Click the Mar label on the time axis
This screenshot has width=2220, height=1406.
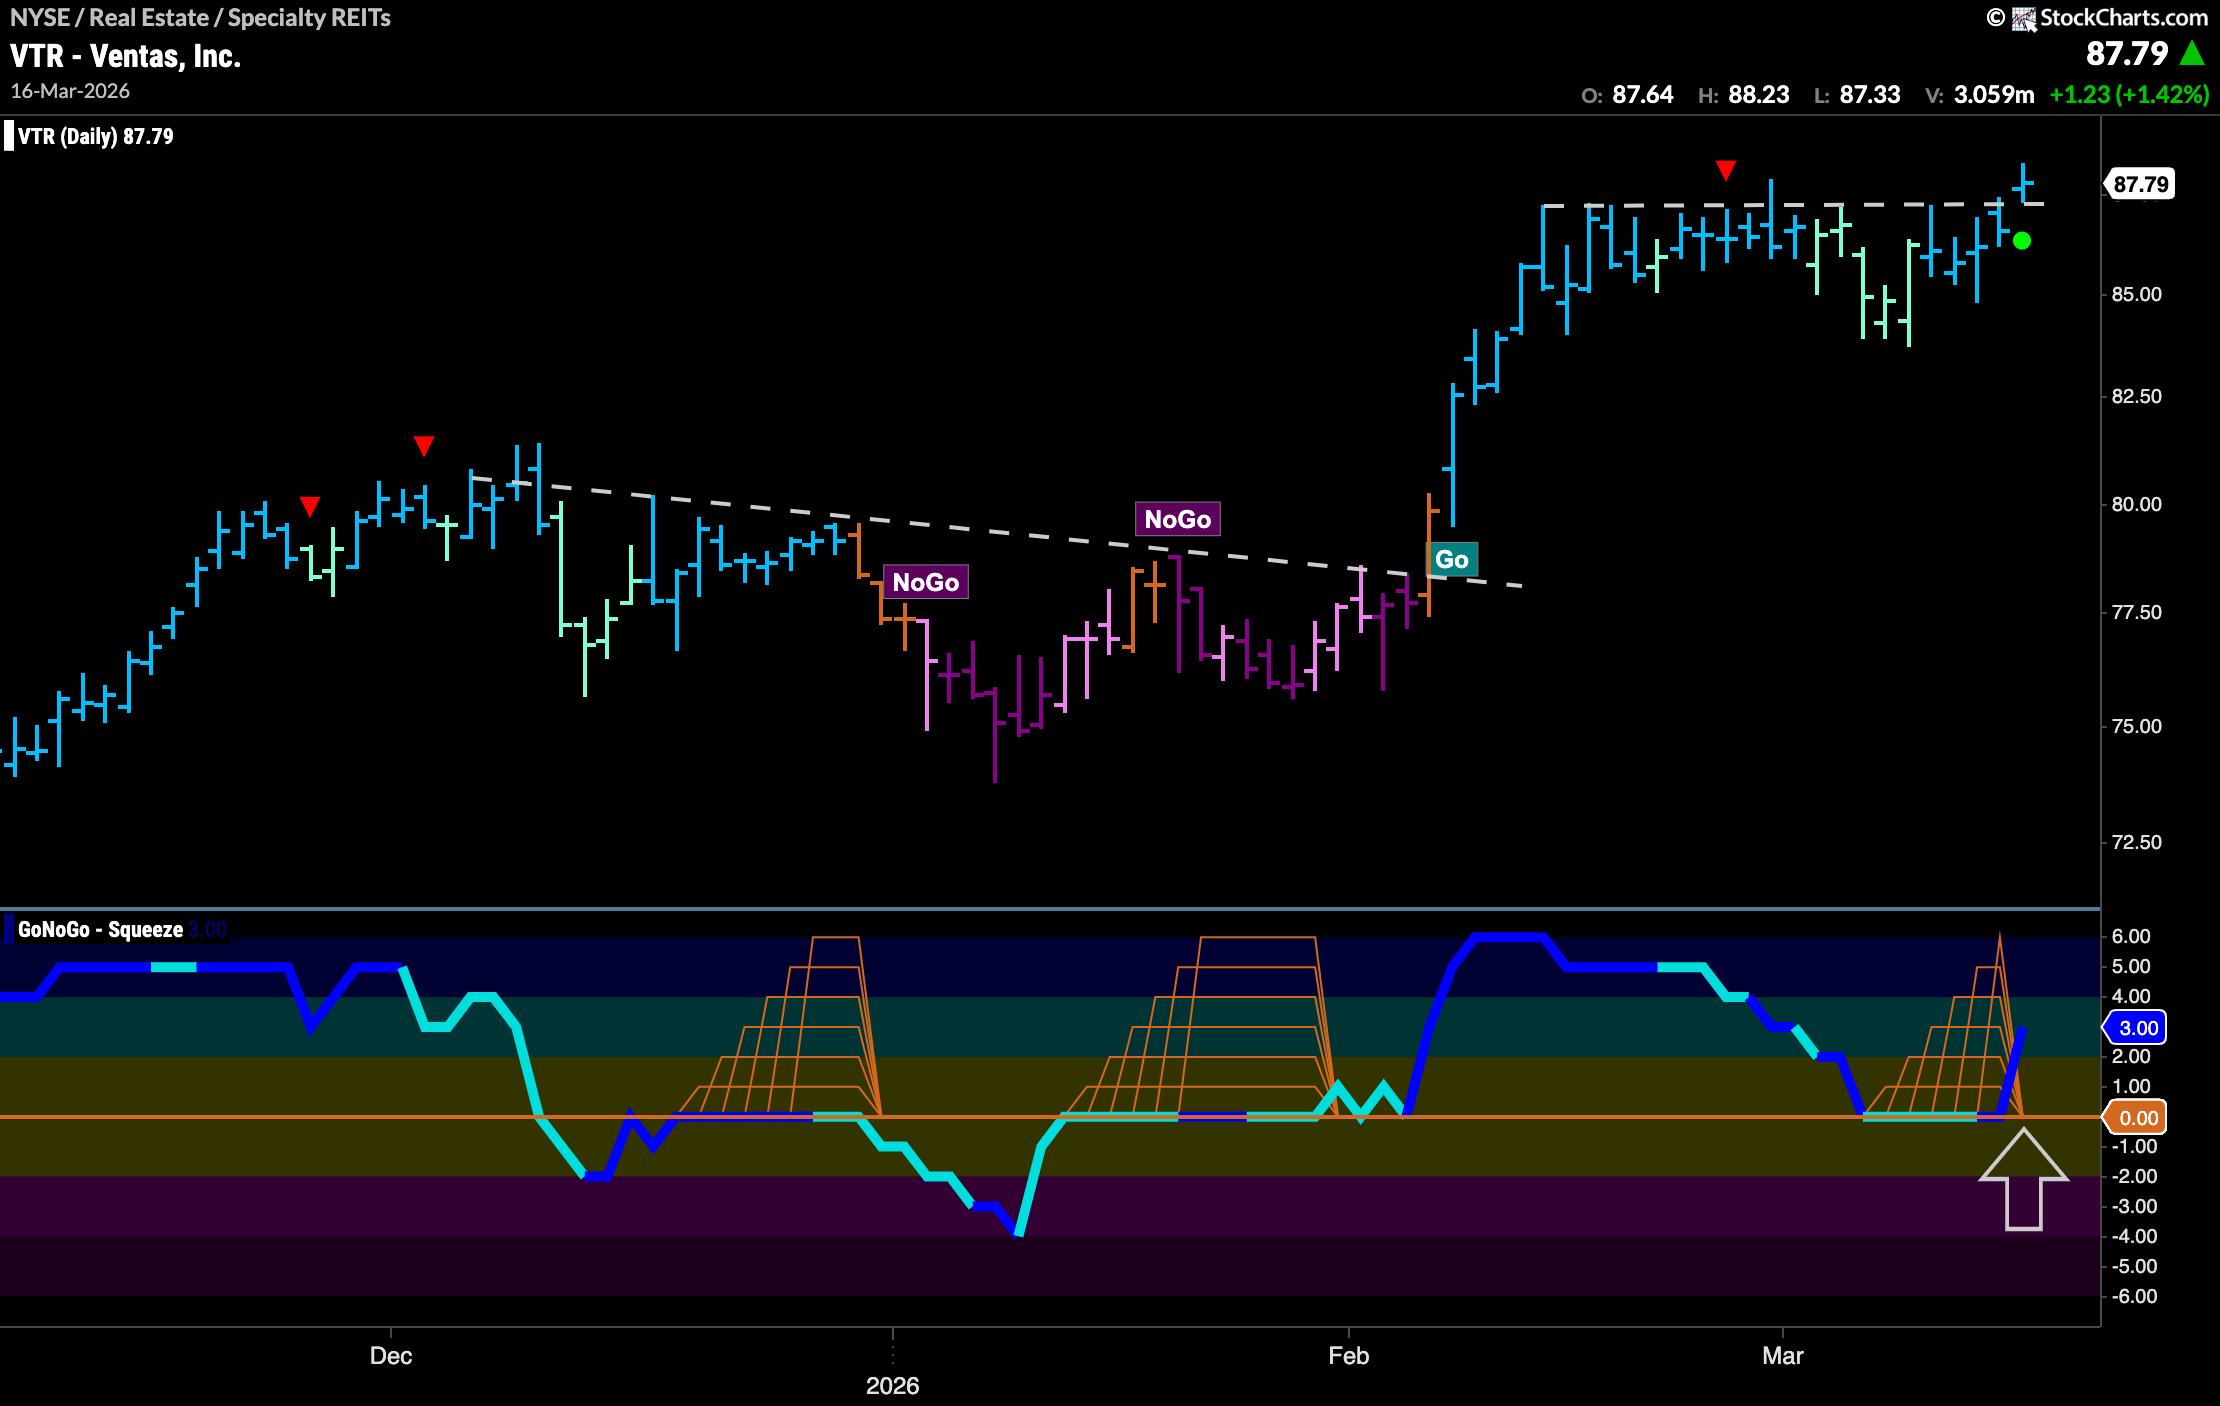pos(1783,1356)
